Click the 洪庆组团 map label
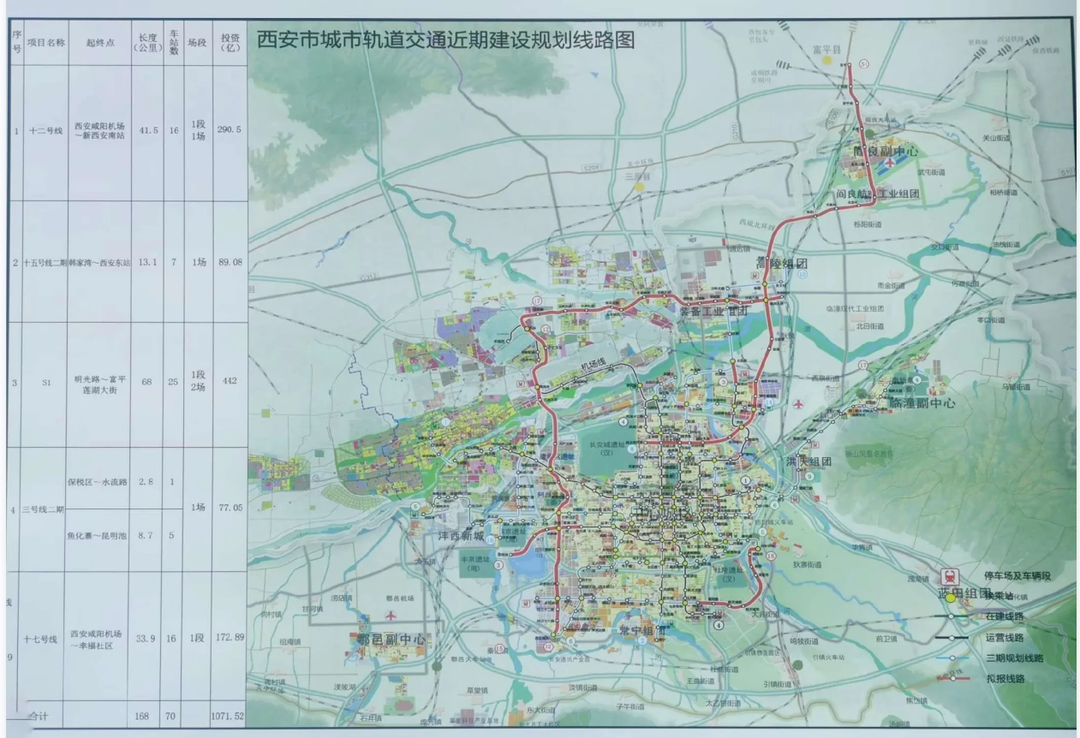 [x=809, y=462]
